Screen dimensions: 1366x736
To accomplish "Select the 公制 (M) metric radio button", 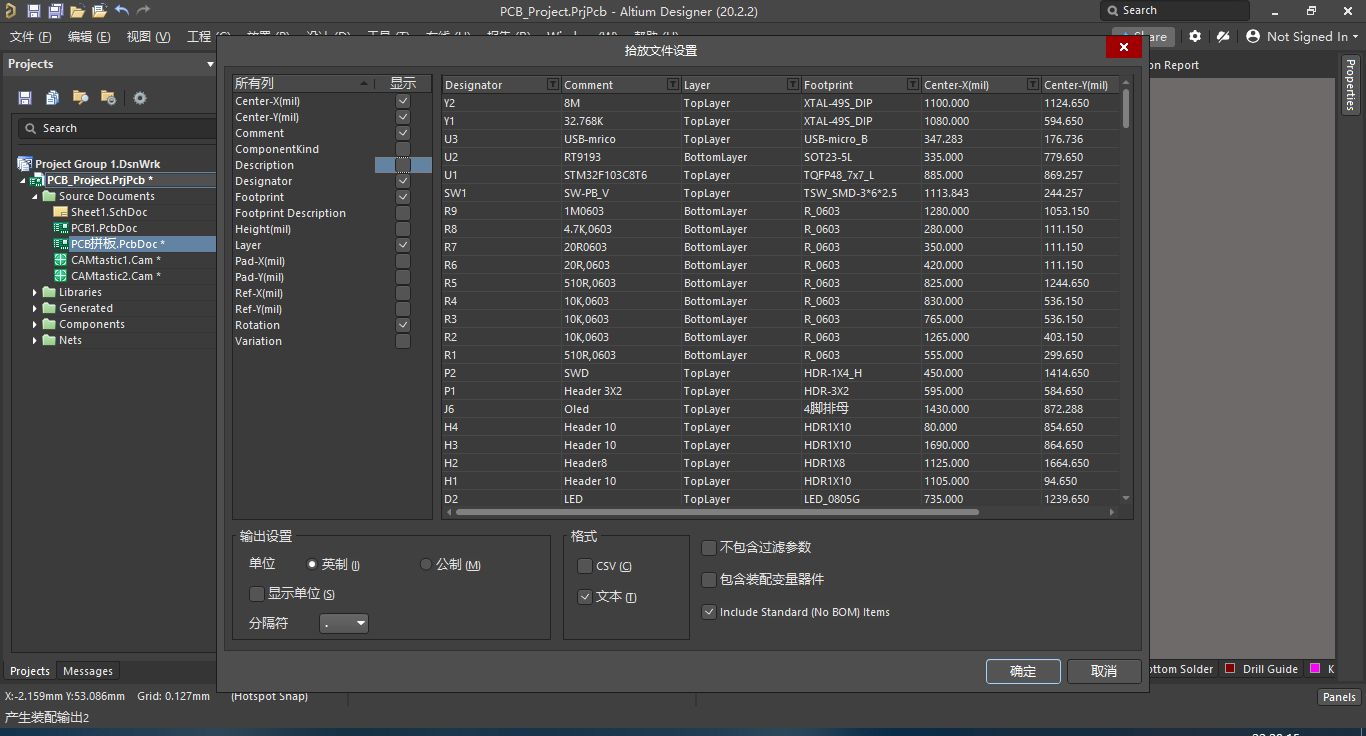I will click(426, 564).
